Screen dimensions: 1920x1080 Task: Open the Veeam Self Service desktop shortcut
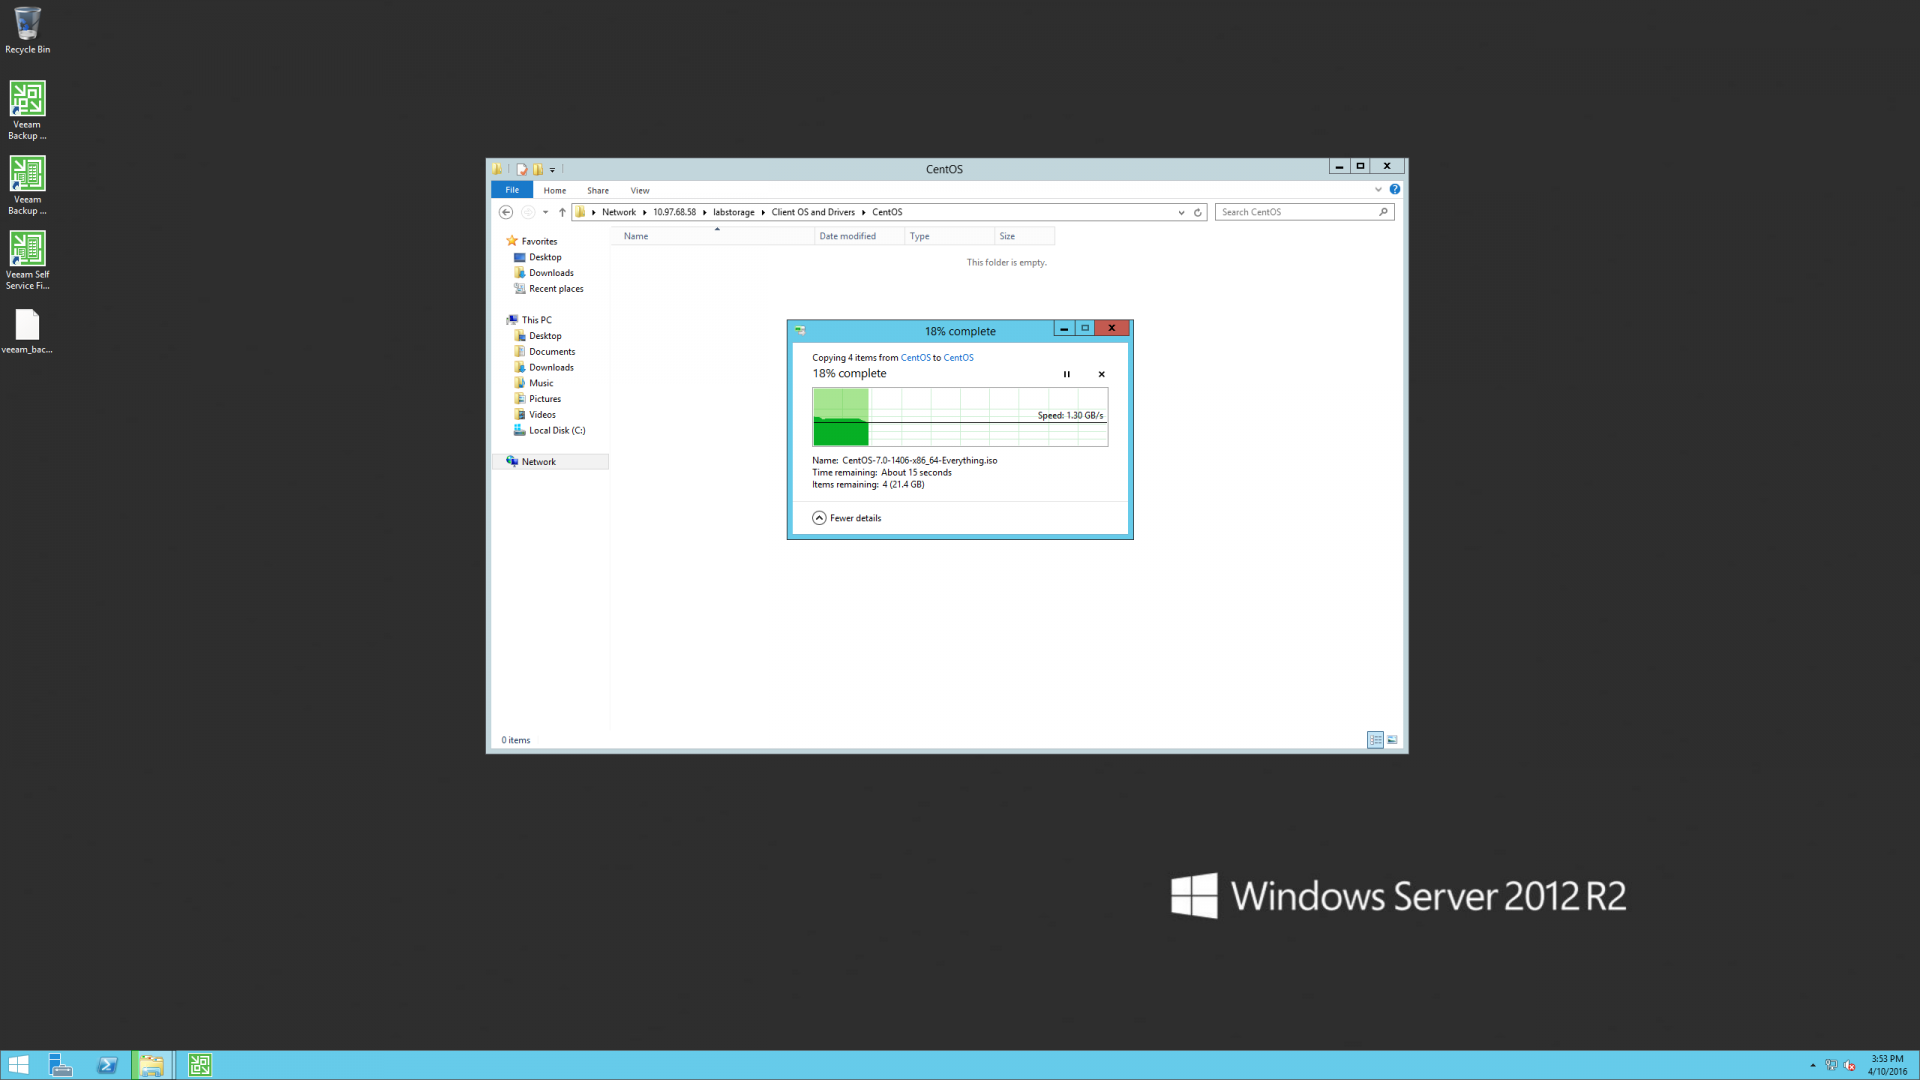tap(27, 260)
